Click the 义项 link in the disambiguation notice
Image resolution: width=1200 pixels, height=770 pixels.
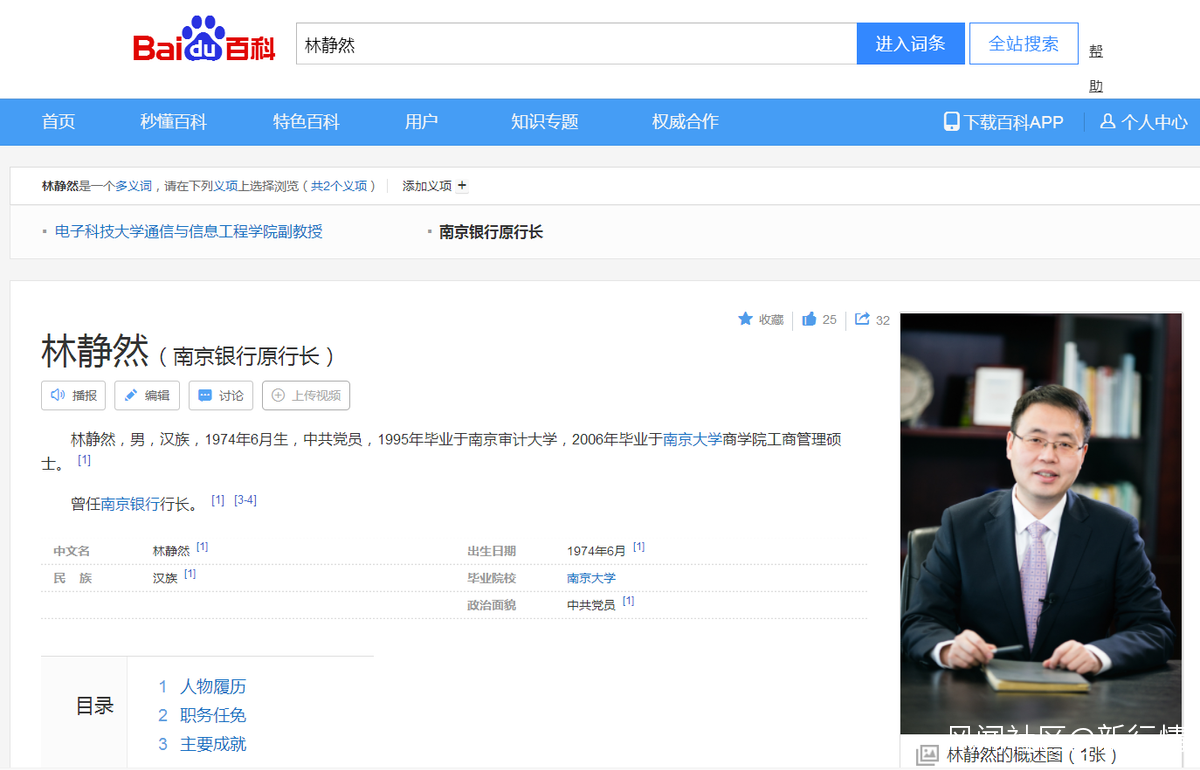pyautogui.click(x=225, y=186)
